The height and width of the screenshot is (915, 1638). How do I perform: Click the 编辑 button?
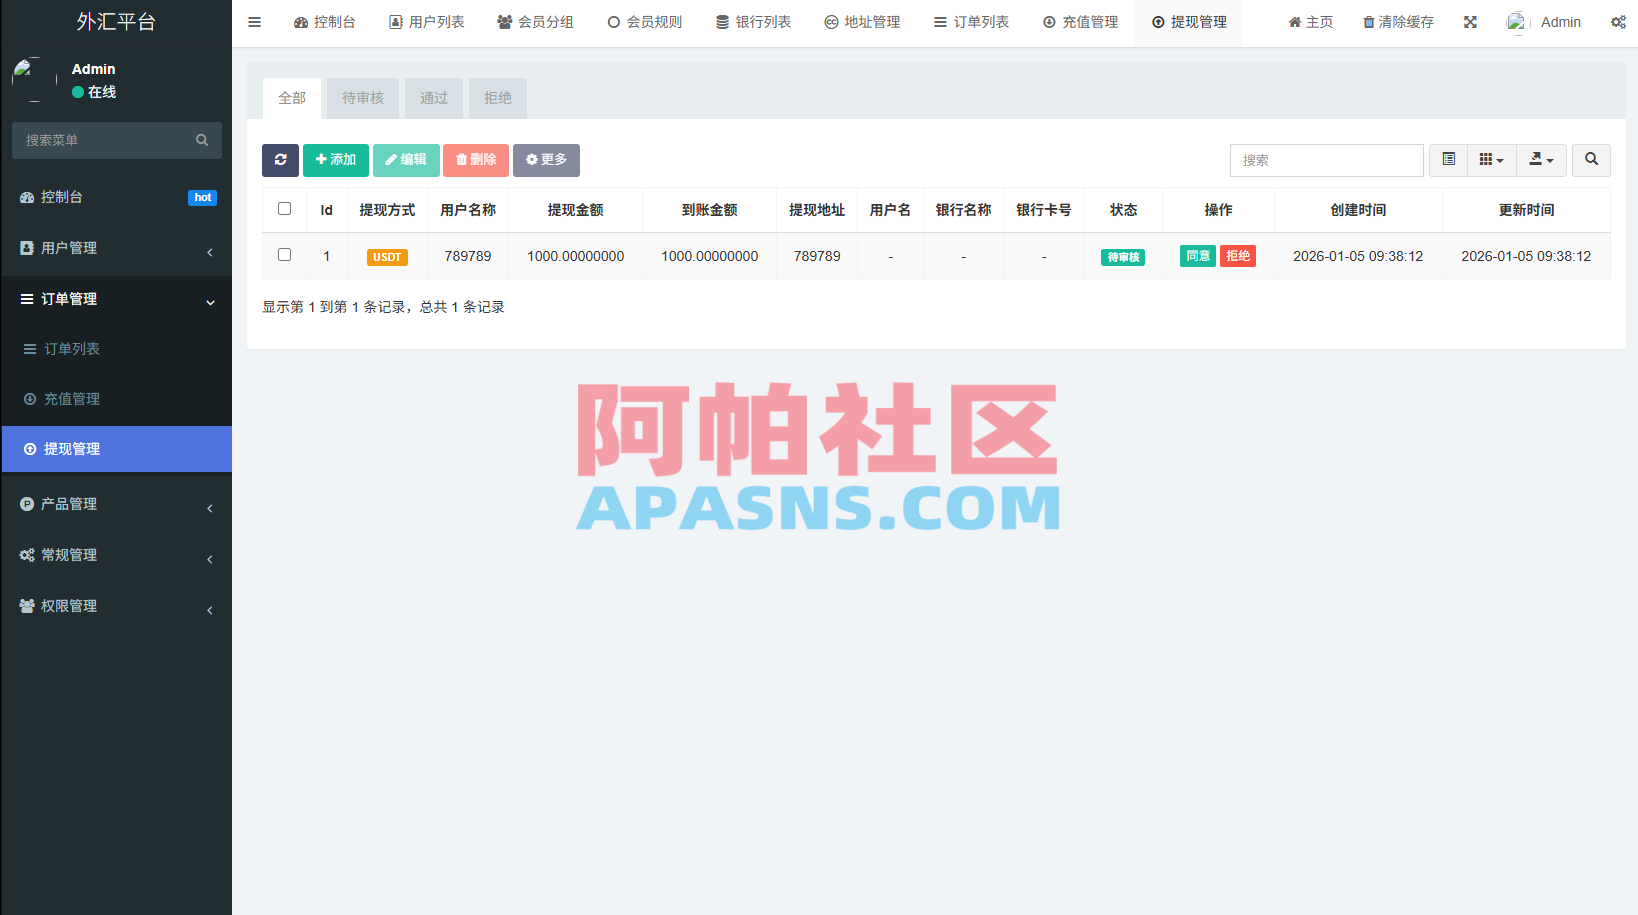click(x=406, y=160)
